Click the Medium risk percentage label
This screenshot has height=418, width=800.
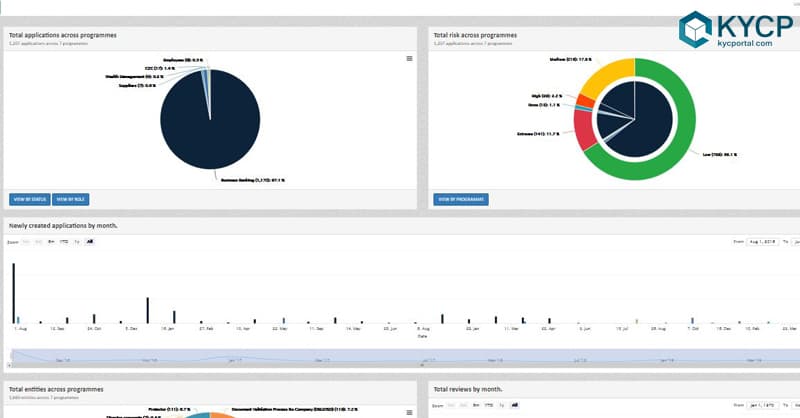pos(570,60)
